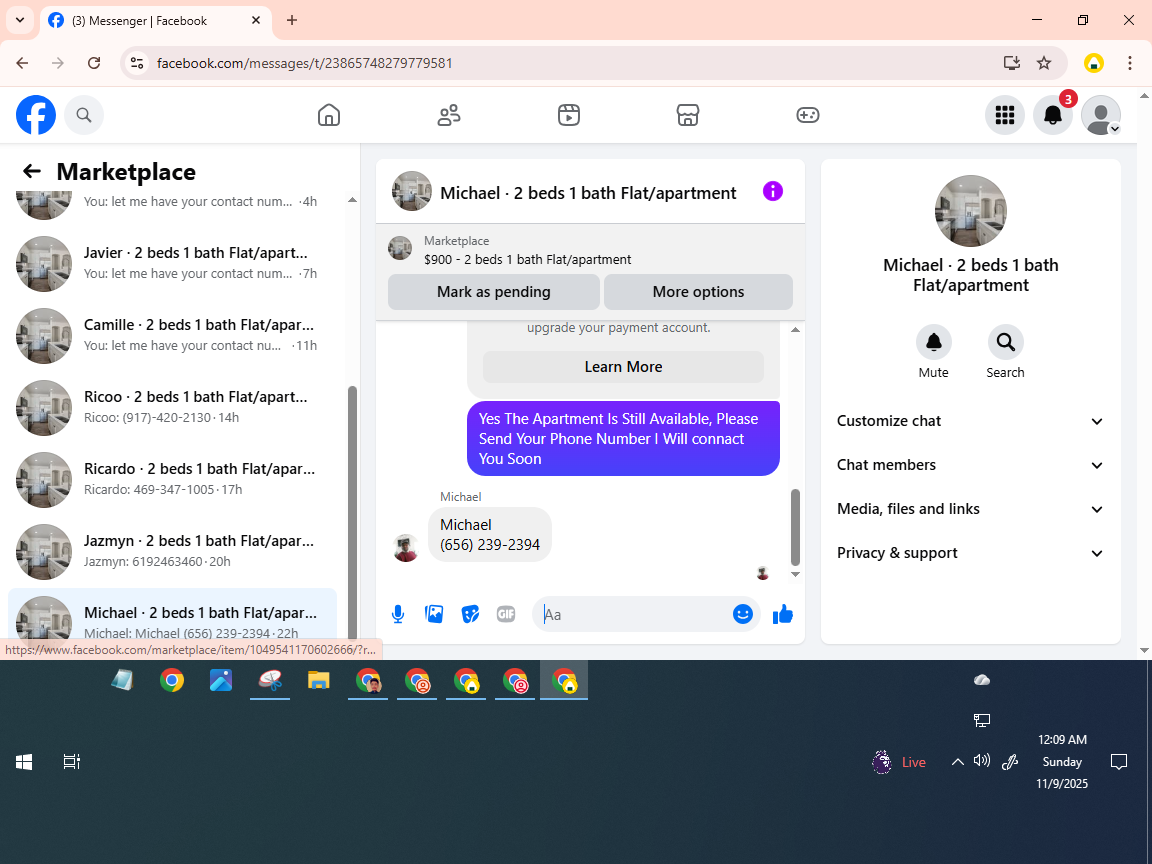Open the volume control in tray

982,760
